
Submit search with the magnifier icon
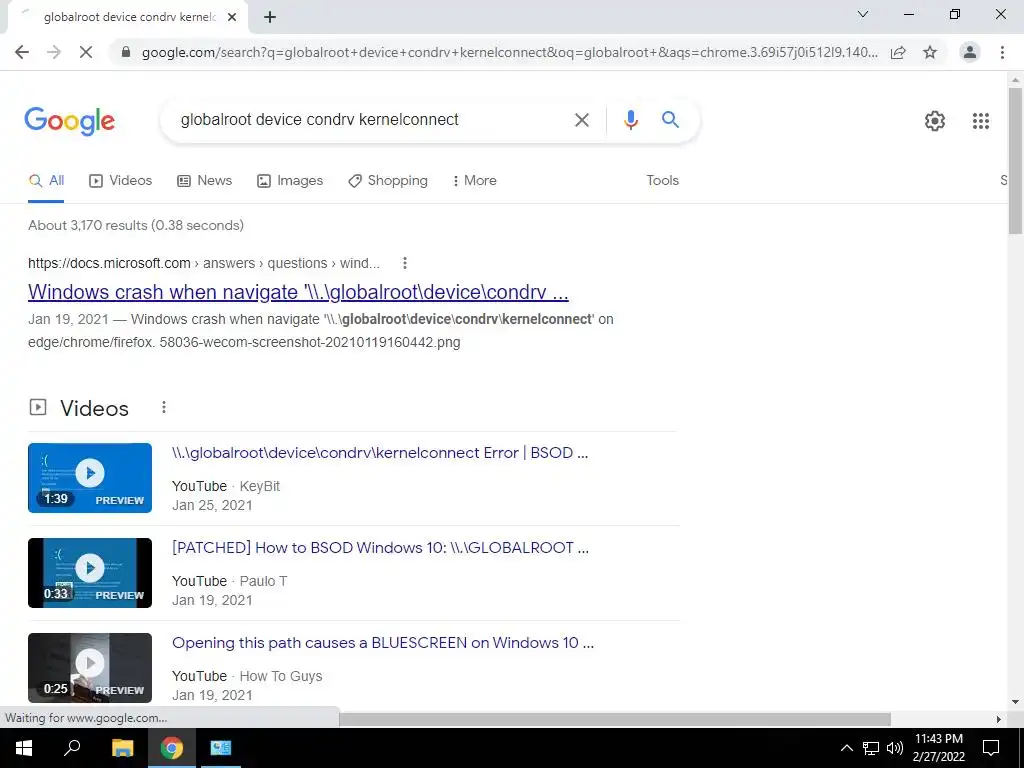click(670, 120)
